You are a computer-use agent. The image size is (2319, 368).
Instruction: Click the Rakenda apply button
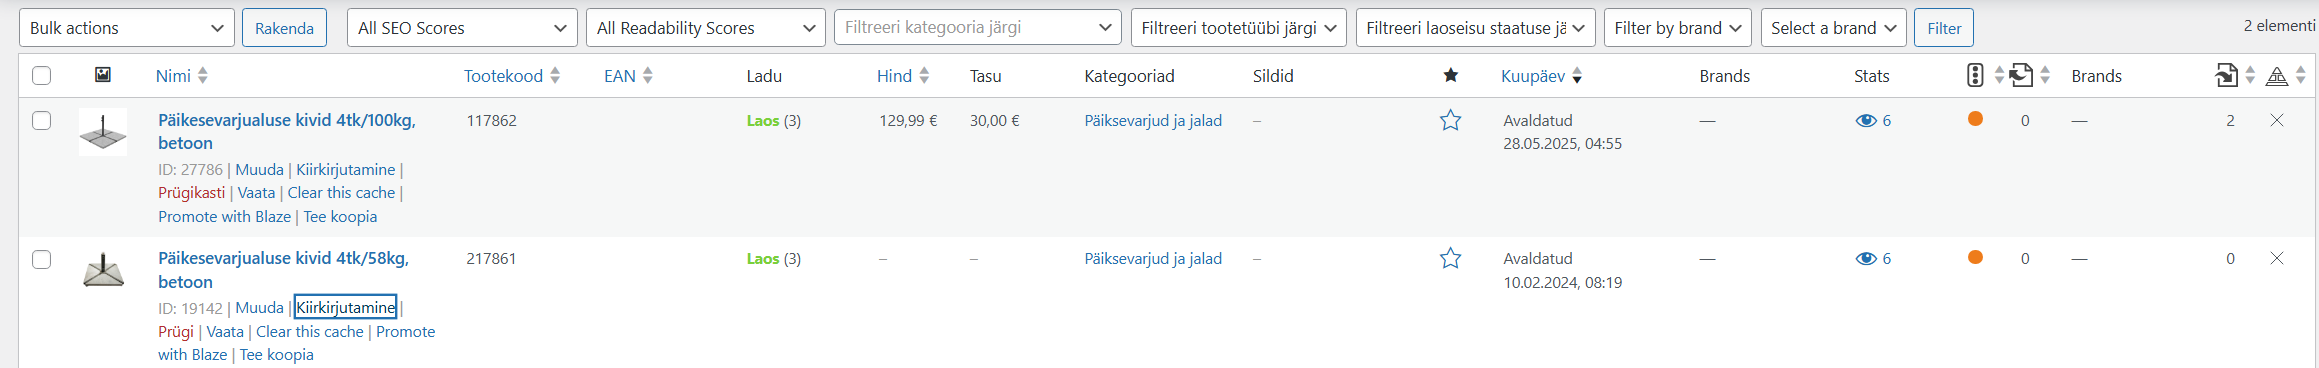[x=284, y=28]
